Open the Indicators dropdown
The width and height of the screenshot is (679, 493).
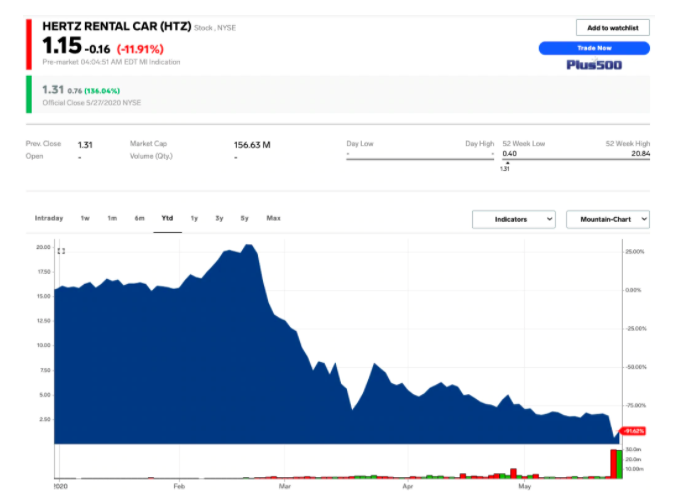pyautogui.click(x=514, y=219)
